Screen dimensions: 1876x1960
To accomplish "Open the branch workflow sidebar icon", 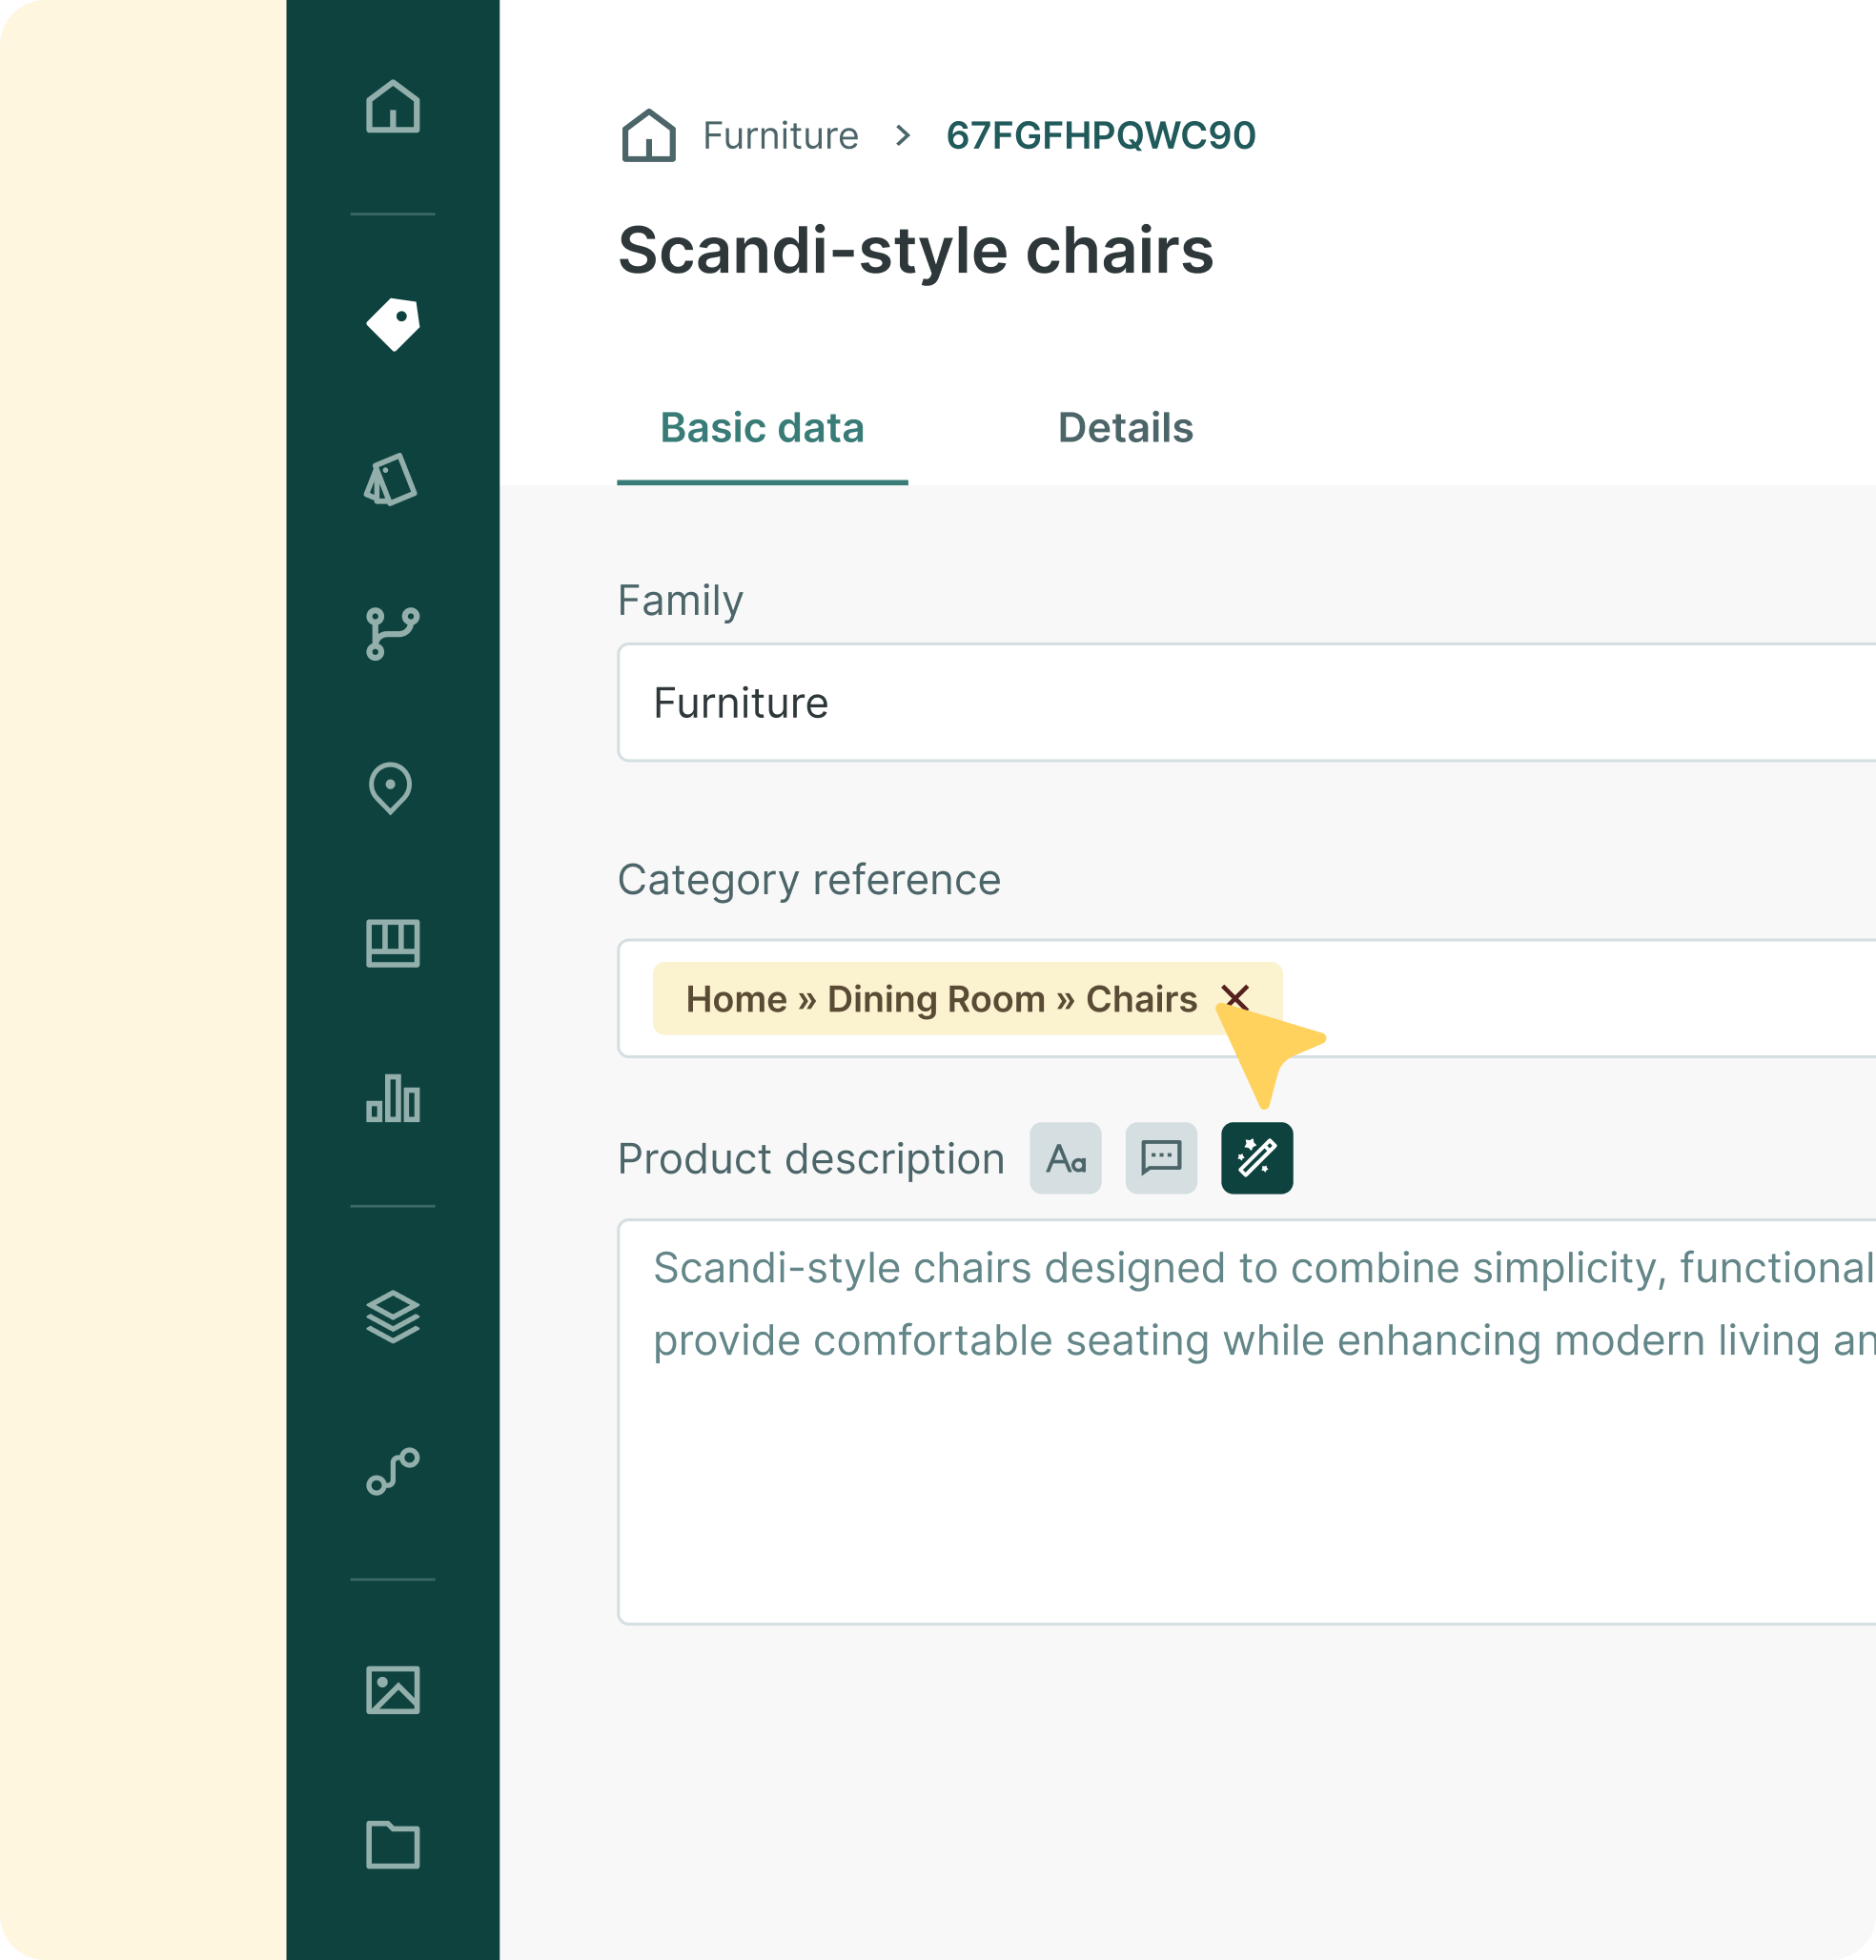I will (x=391, y=633).
